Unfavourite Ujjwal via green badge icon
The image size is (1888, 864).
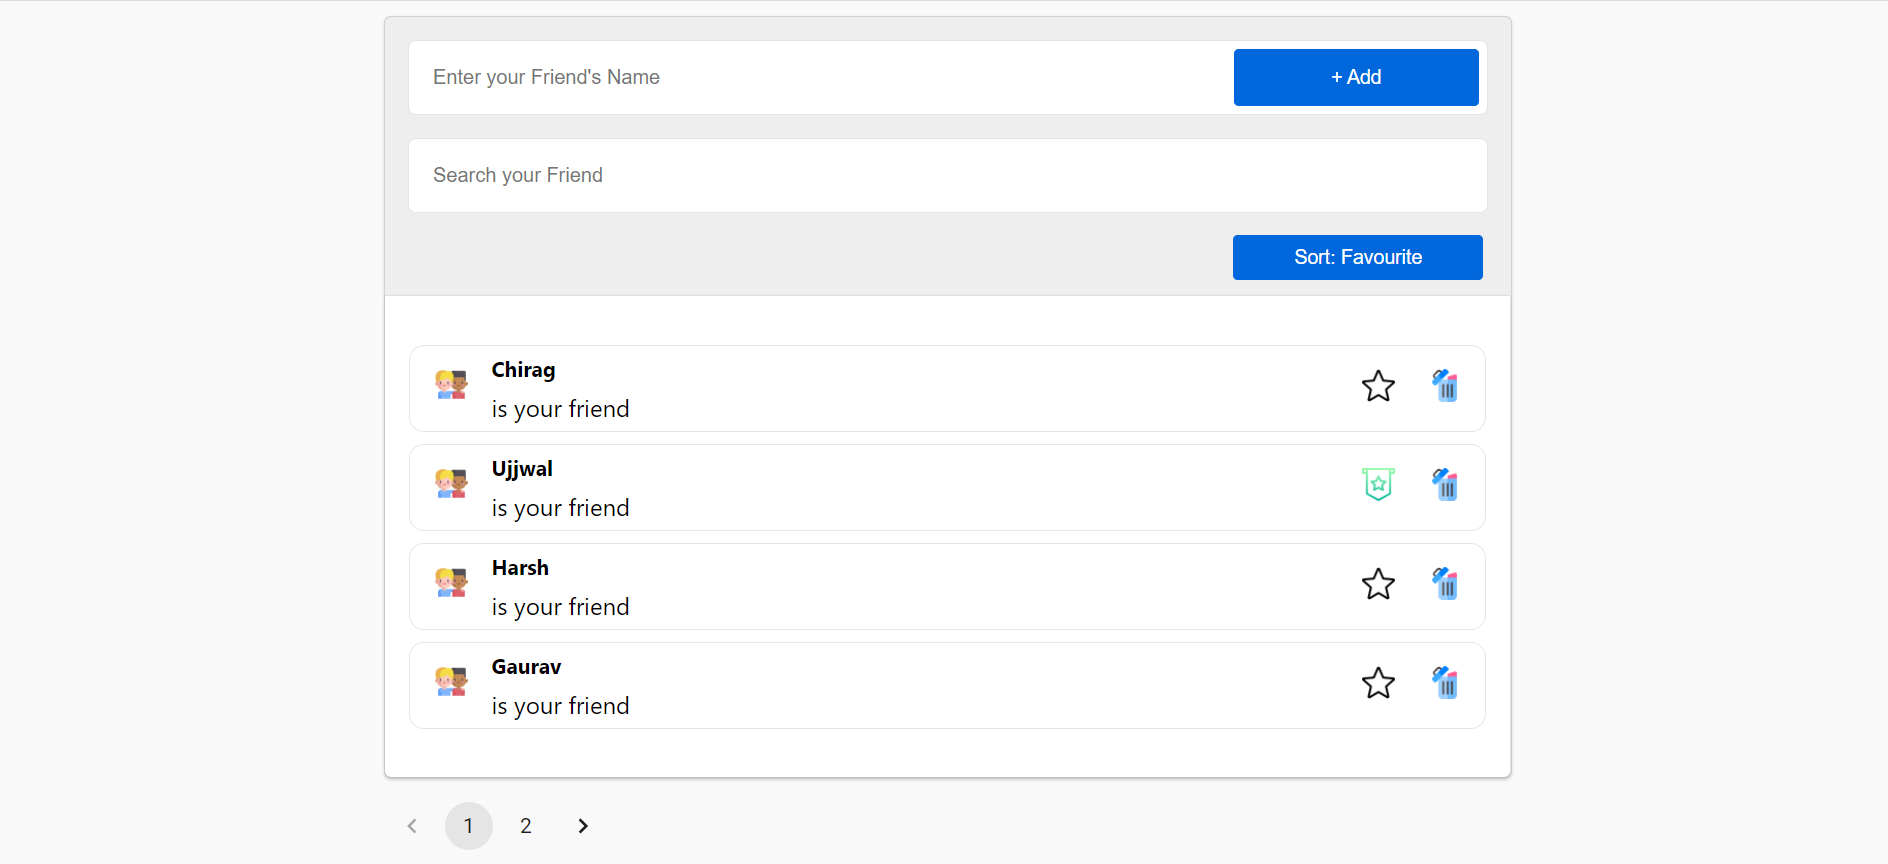point(1378,485)
